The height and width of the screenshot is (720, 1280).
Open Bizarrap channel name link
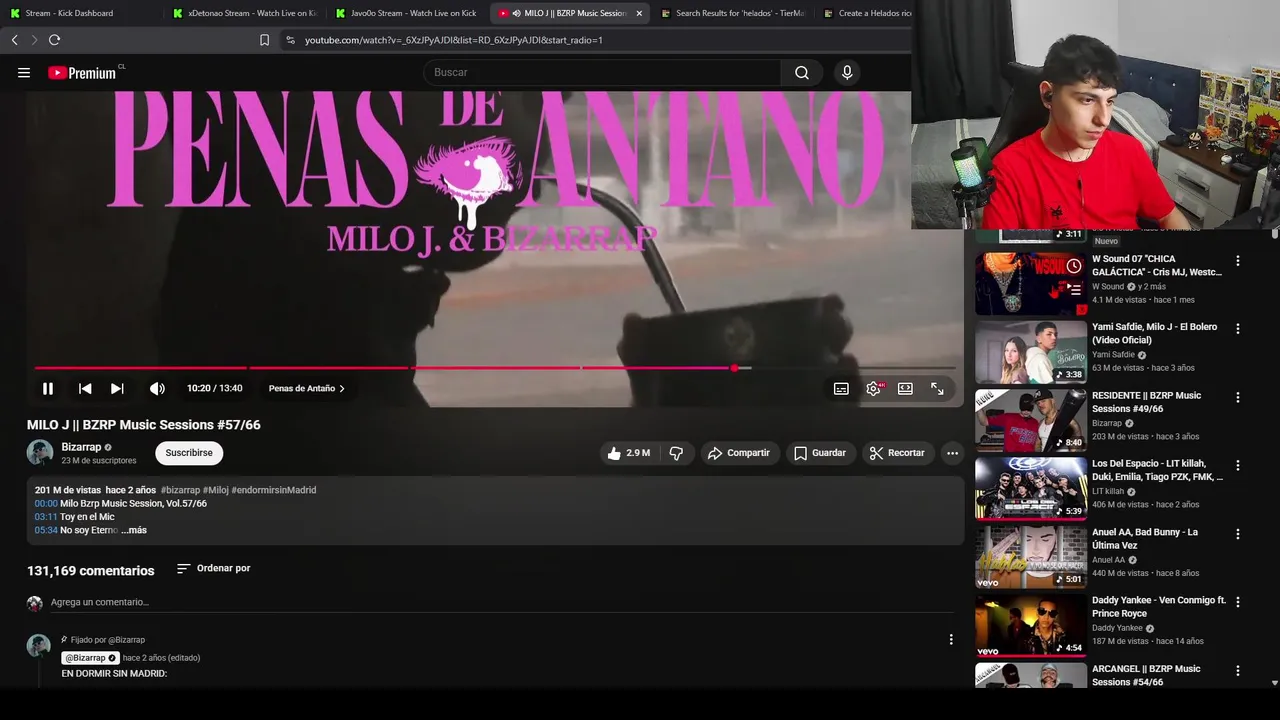pyautogui.click(x=81, y=447)
